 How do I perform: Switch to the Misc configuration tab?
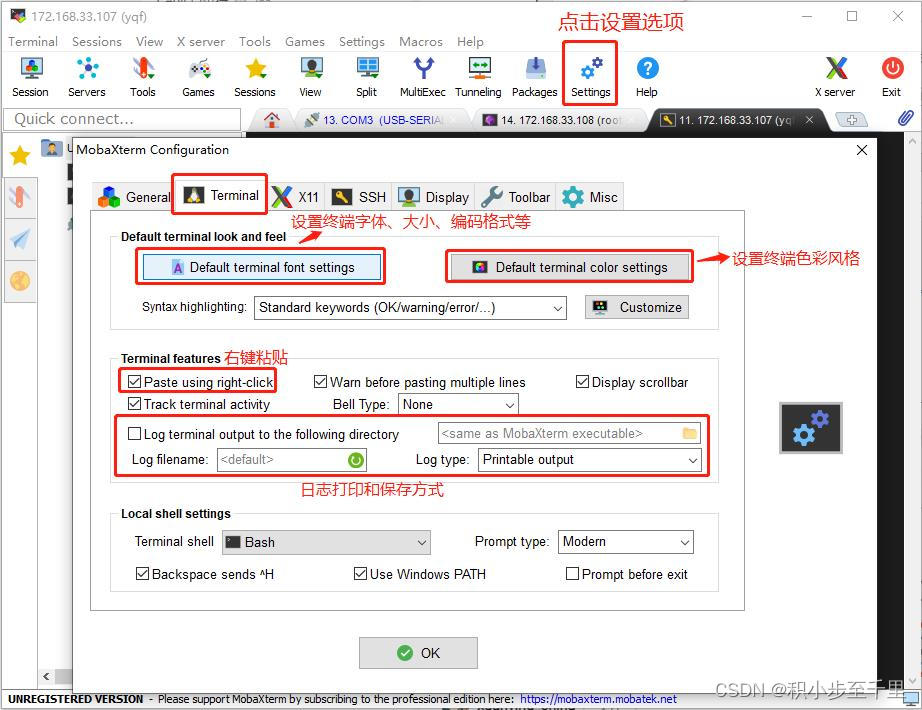coord(590,197)
